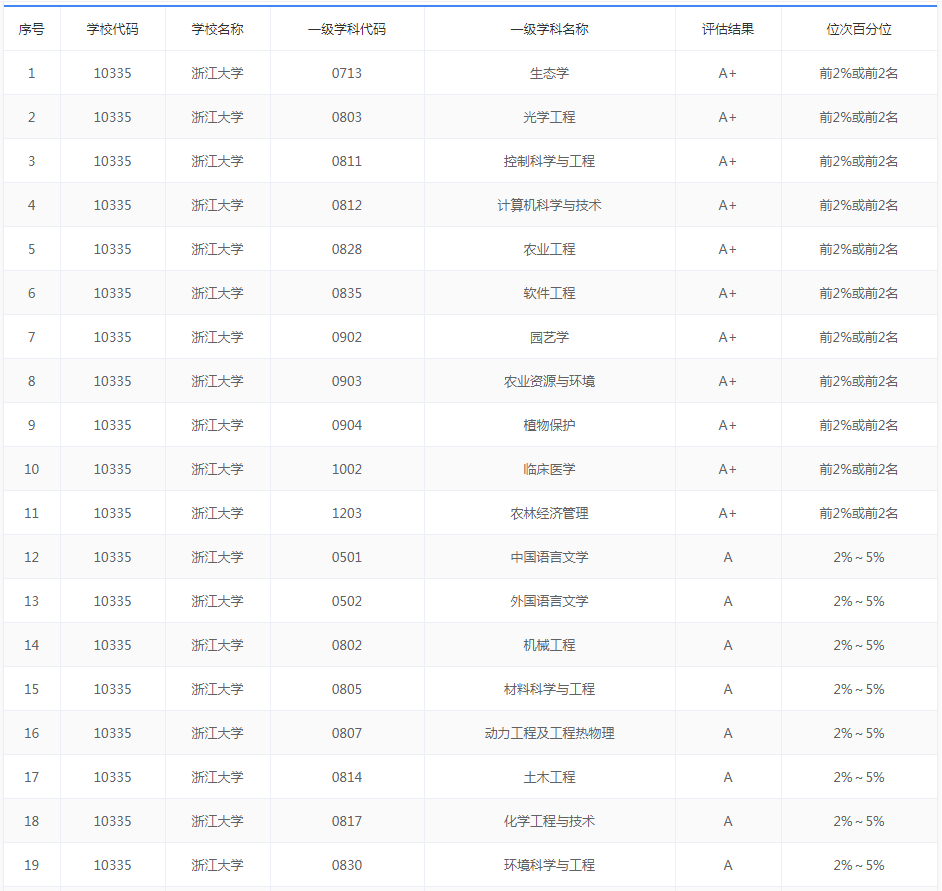Click the 学校代码 column header

click(112, 29)
